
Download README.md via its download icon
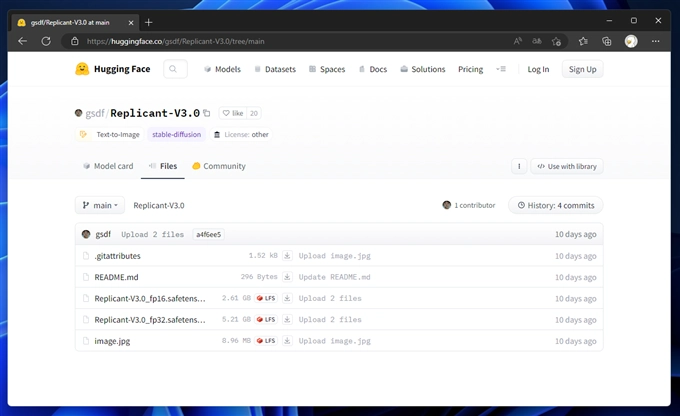point(287,277)
